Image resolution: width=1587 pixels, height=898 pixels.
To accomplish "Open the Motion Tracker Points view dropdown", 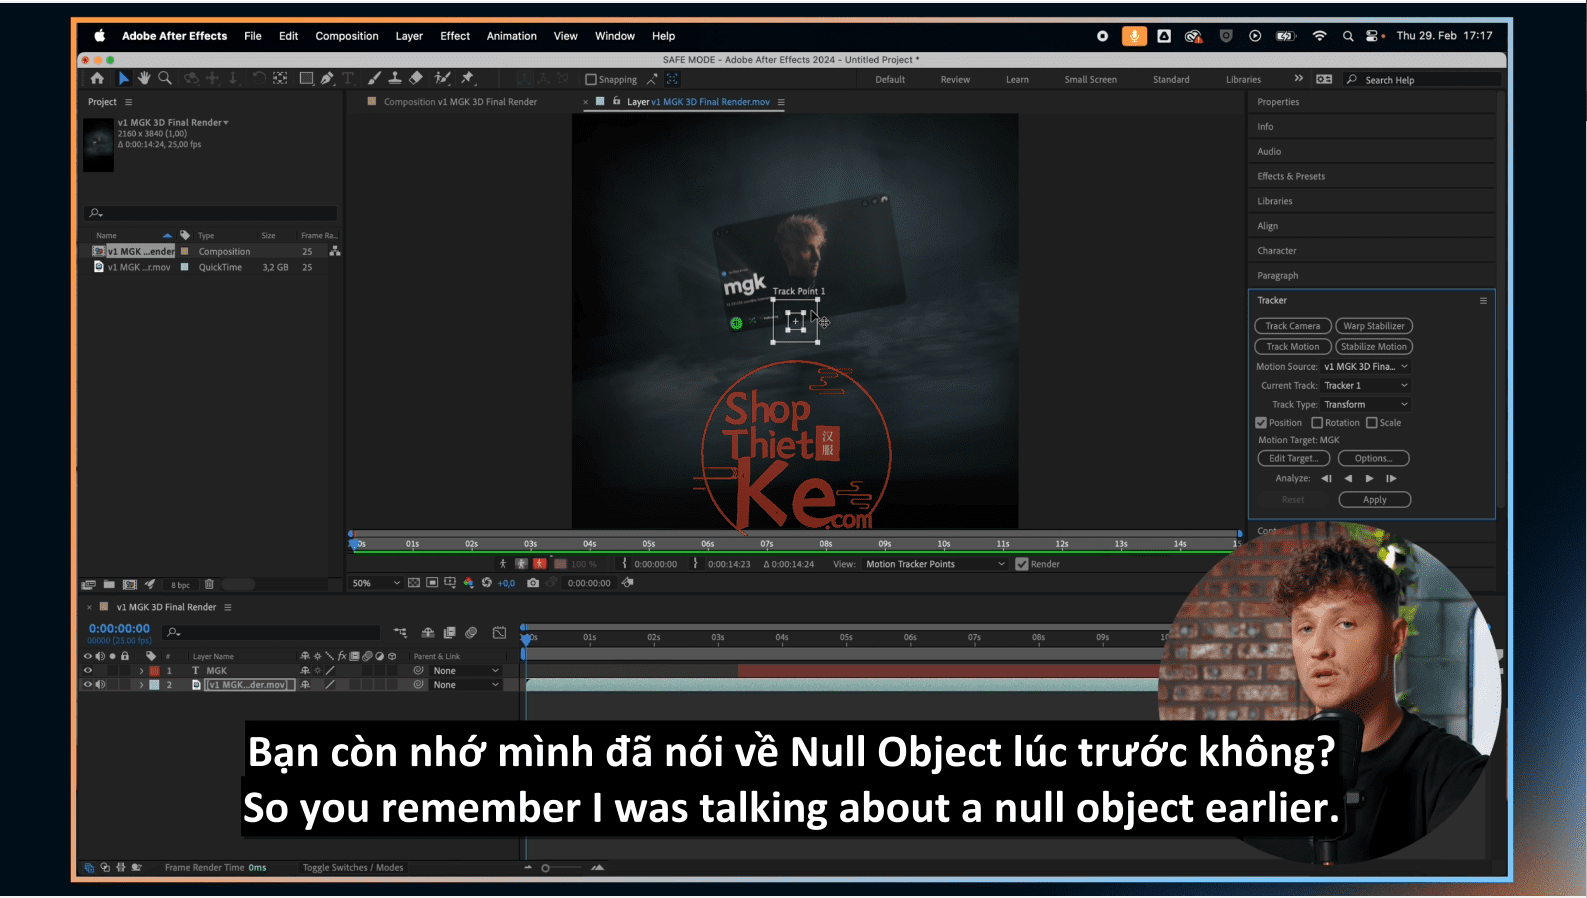I will [935, 564].
